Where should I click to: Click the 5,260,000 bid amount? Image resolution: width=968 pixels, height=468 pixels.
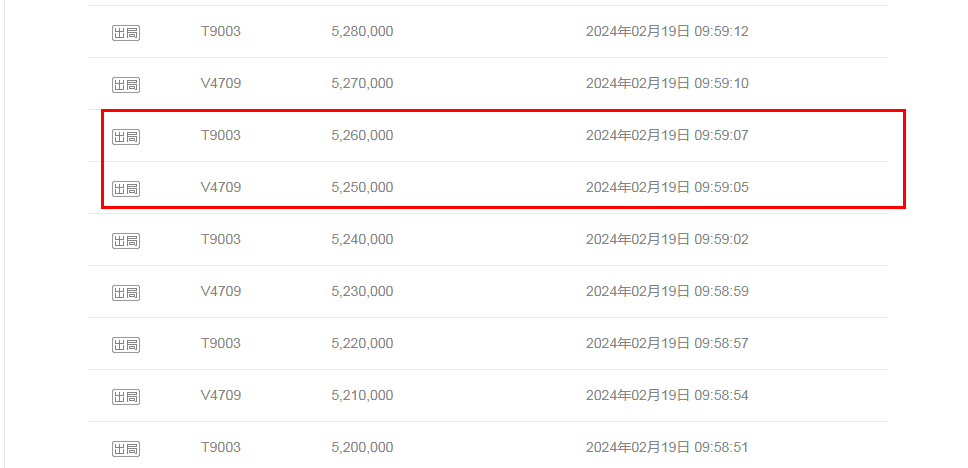pyautogui.click(x=361, y=135)
